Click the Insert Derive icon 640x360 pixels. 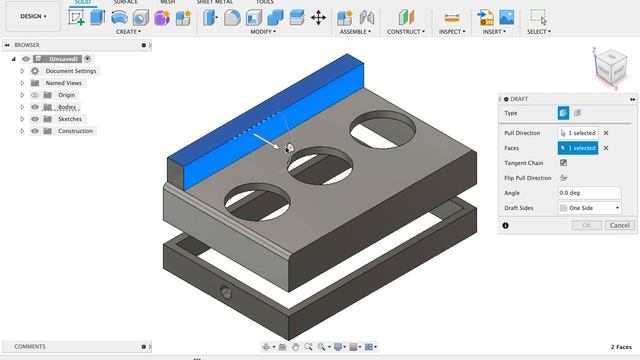click(486, 18)
